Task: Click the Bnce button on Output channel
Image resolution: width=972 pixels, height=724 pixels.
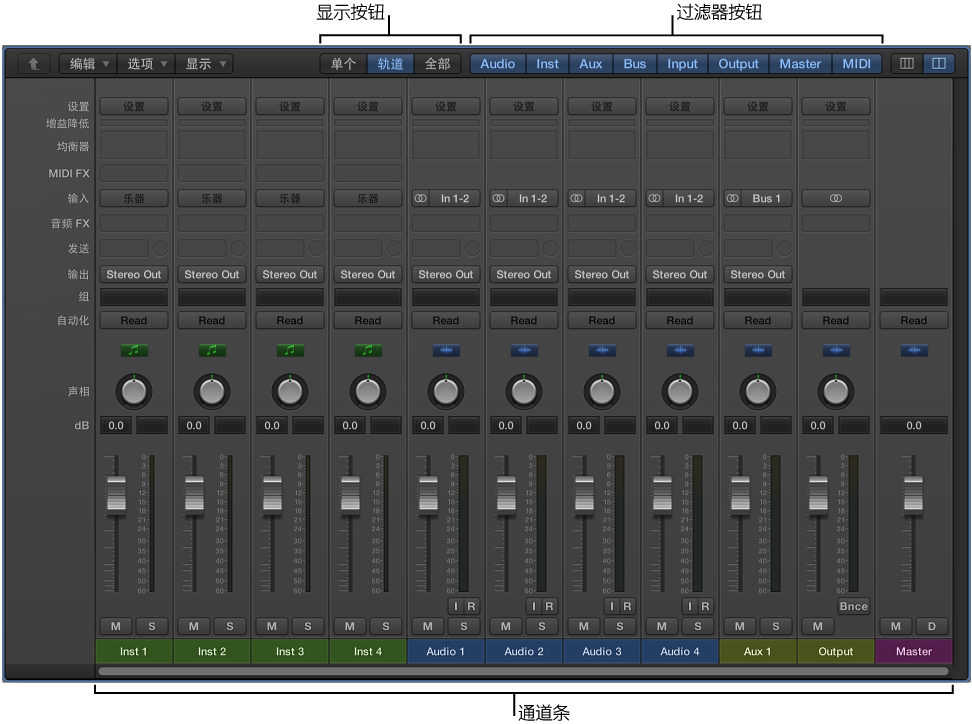Action: [853, 606]
